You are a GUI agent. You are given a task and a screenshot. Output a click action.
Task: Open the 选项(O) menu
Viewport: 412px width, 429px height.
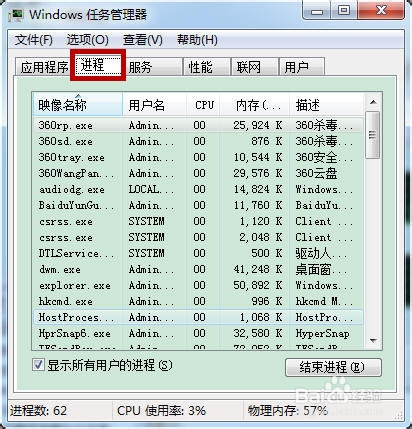point(87,40)
